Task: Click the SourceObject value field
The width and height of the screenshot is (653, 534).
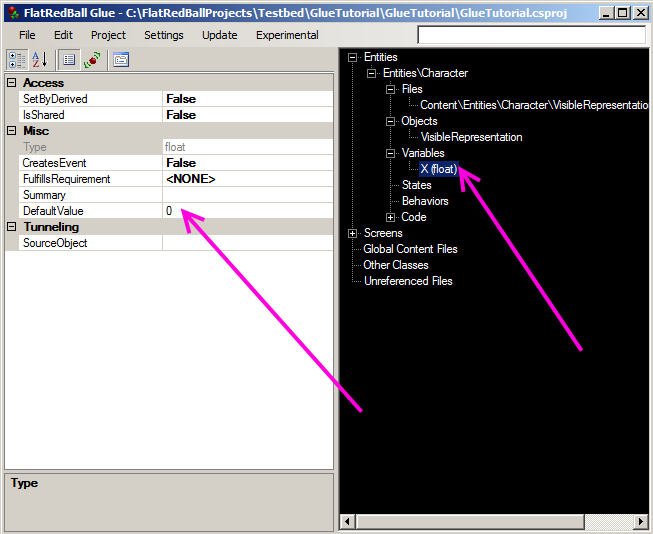Action: [x=247, y=243]
